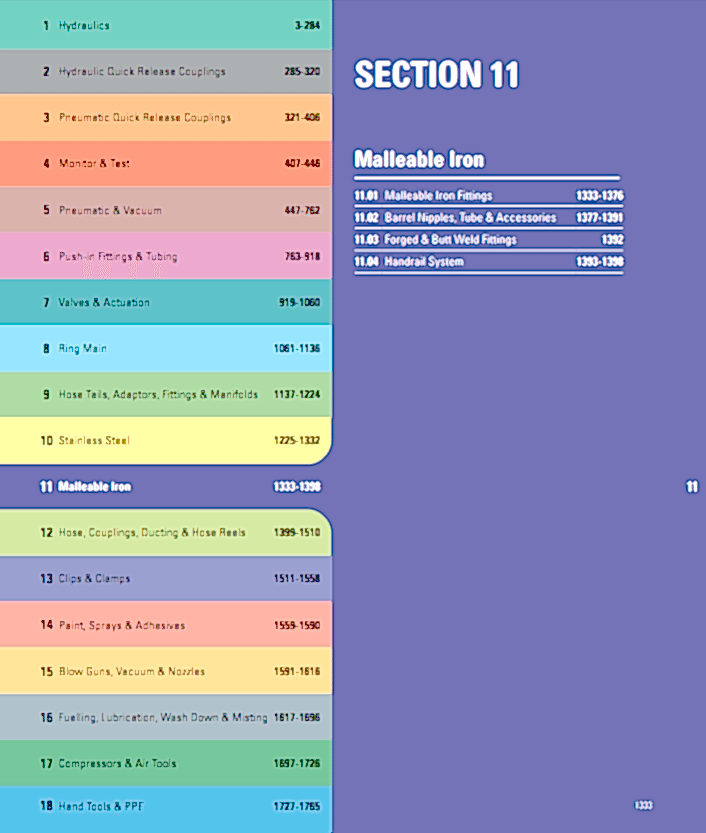Open Hose, Couplings, Ducting & Hose Reels
The image size is (706, 833).
click(166, 532)
